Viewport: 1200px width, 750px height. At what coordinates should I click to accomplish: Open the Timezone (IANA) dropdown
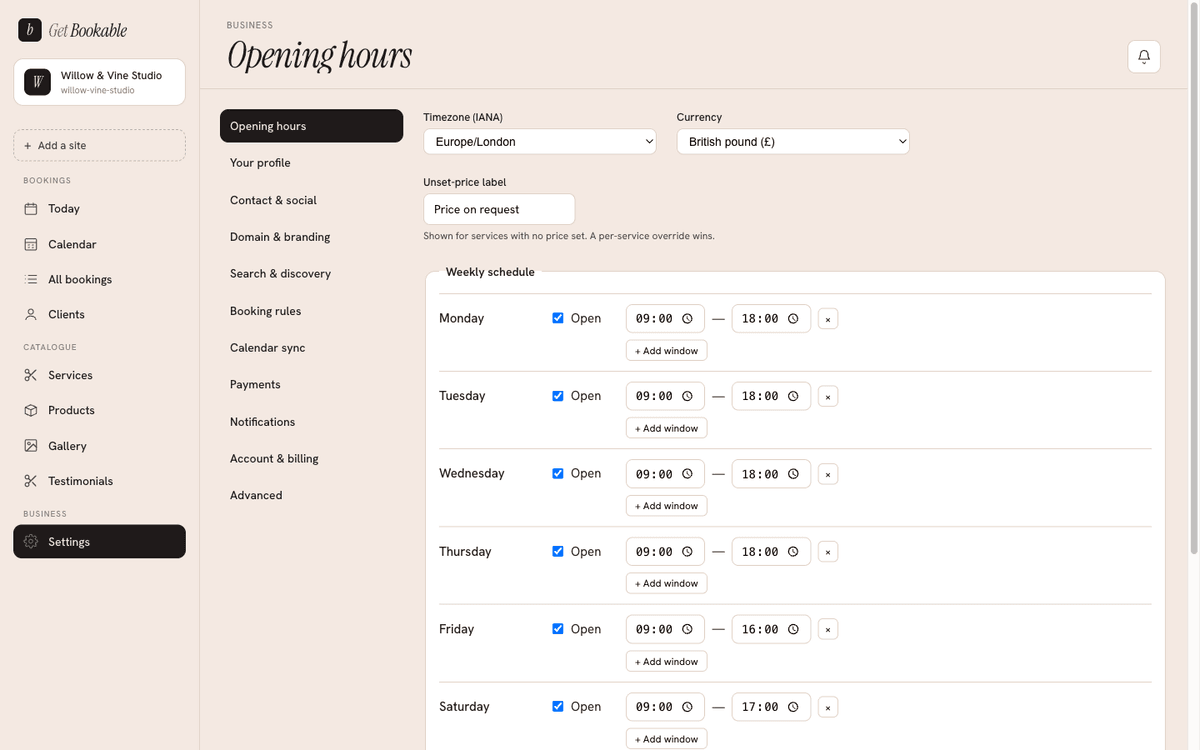tap(540, 142)
